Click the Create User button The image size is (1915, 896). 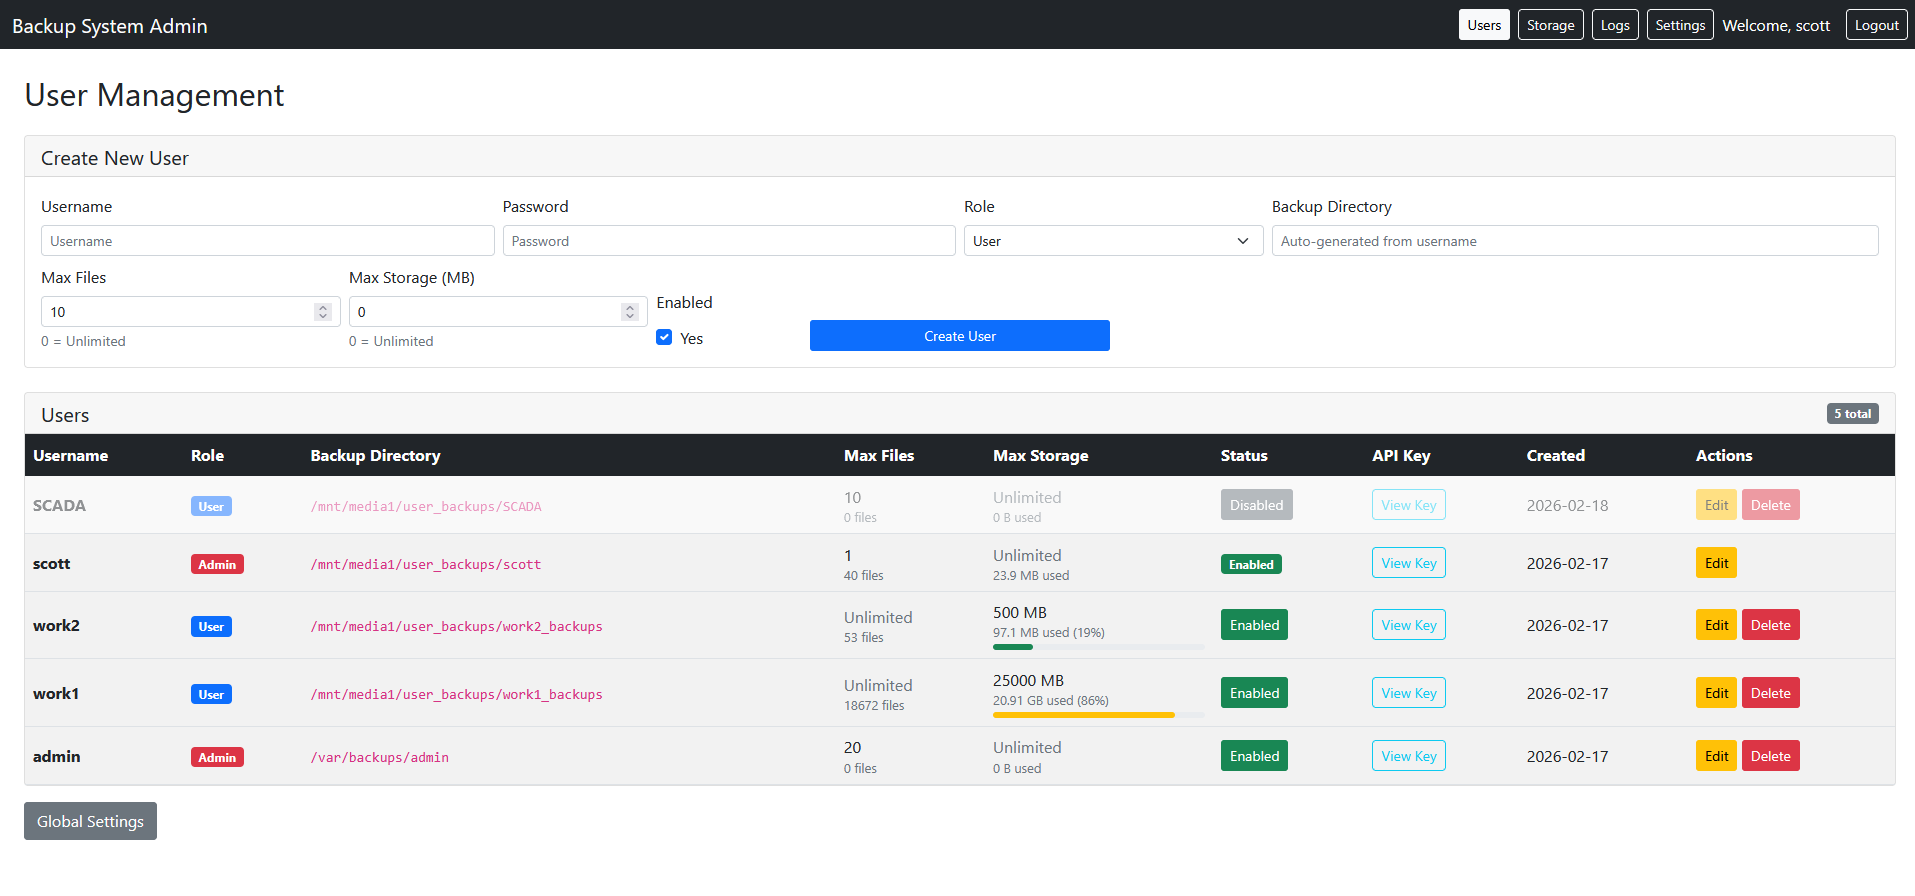click(x=960, y=336)
